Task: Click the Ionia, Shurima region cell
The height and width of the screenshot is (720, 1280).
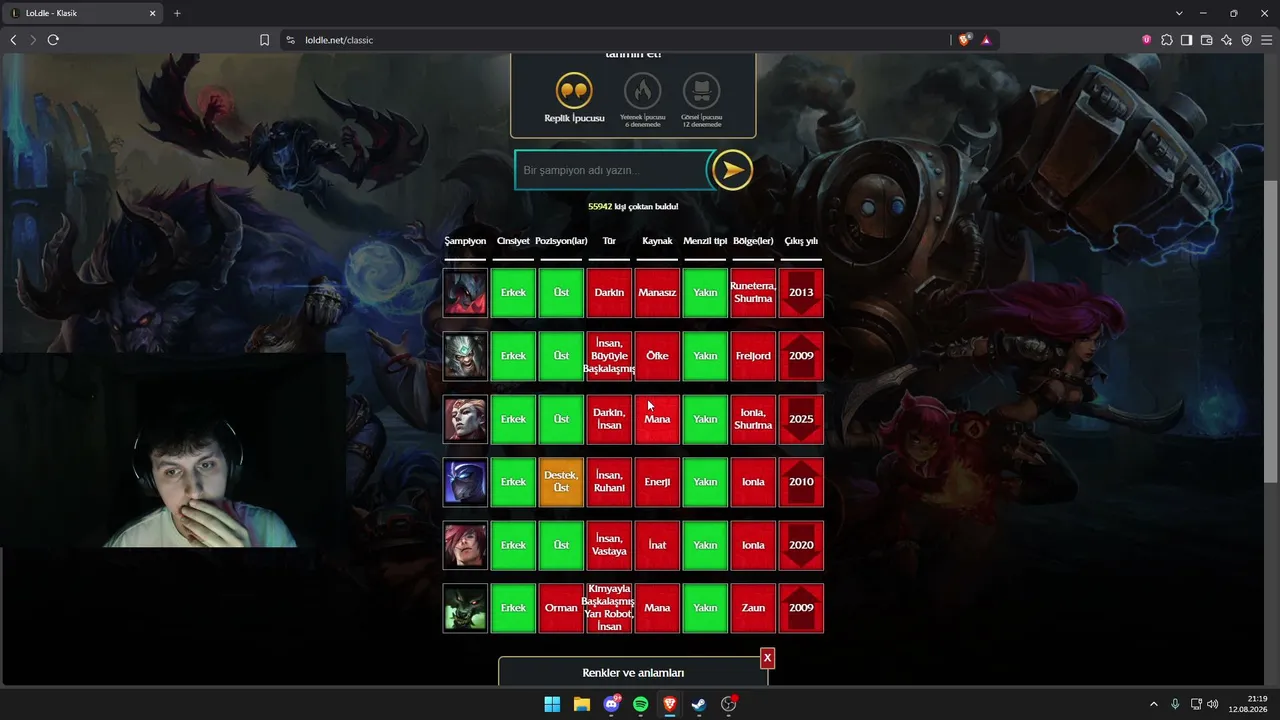Action: (x=753, y=419)
